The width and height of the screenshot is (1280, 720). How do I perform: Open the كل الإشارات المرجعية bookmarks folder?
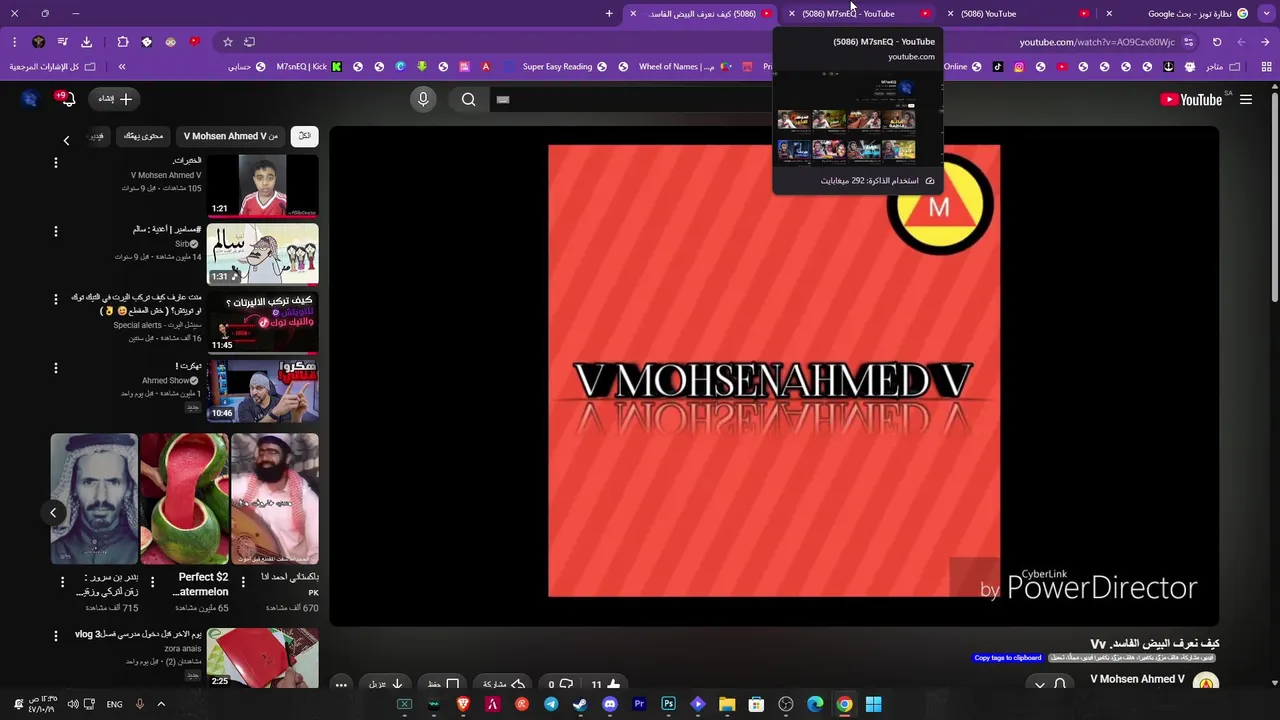[52, 67]
